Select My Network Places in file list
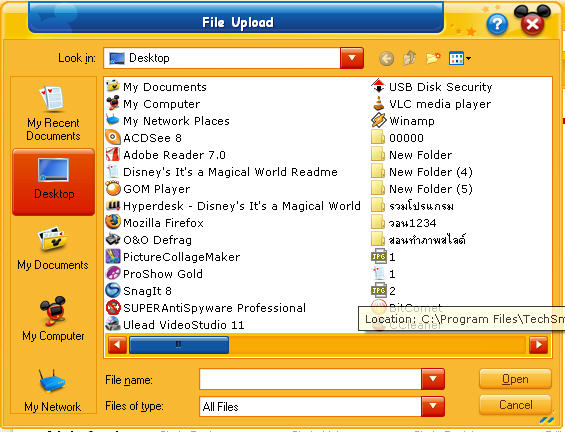The height and width of the screenshot is (432, 565). [168, 121]
